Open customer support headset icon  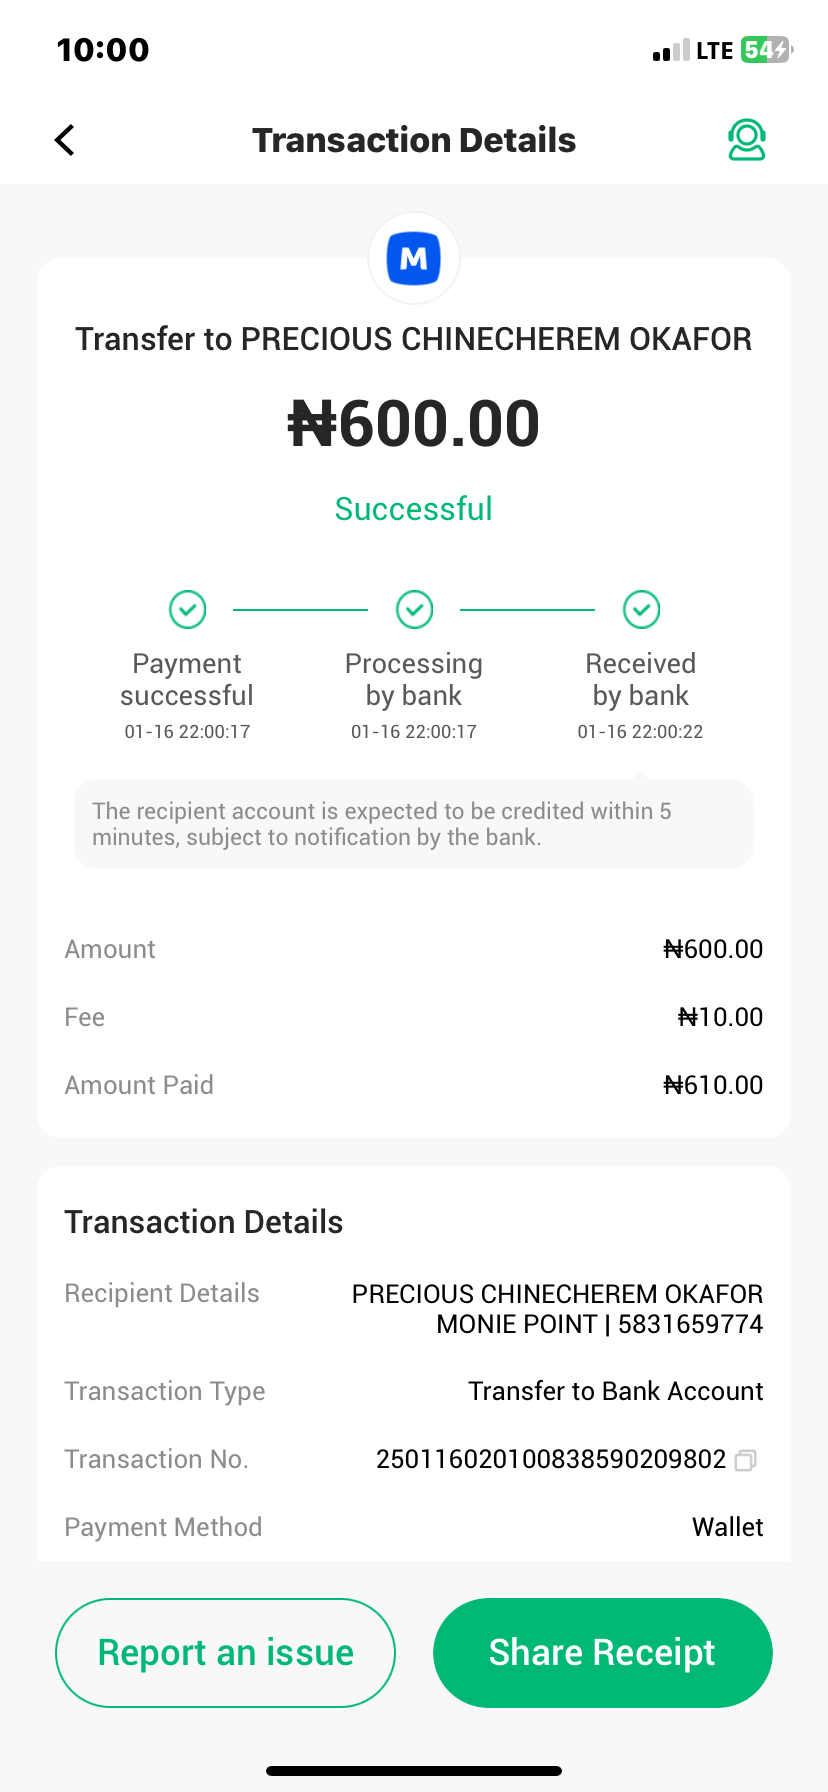(x=746, y=140)
